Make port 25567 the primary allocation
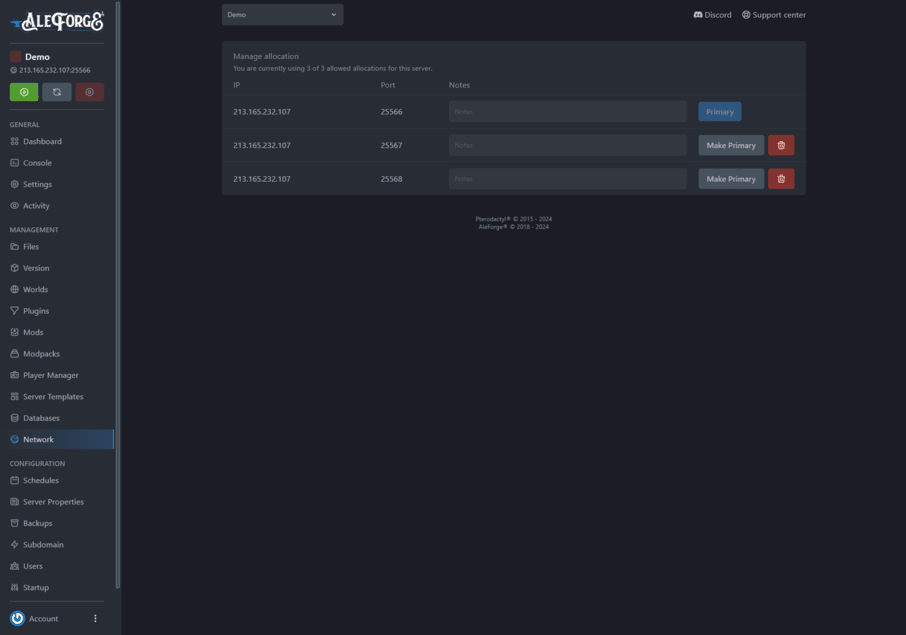The width and height of the screenshot is (906, 635). (730, 145)
